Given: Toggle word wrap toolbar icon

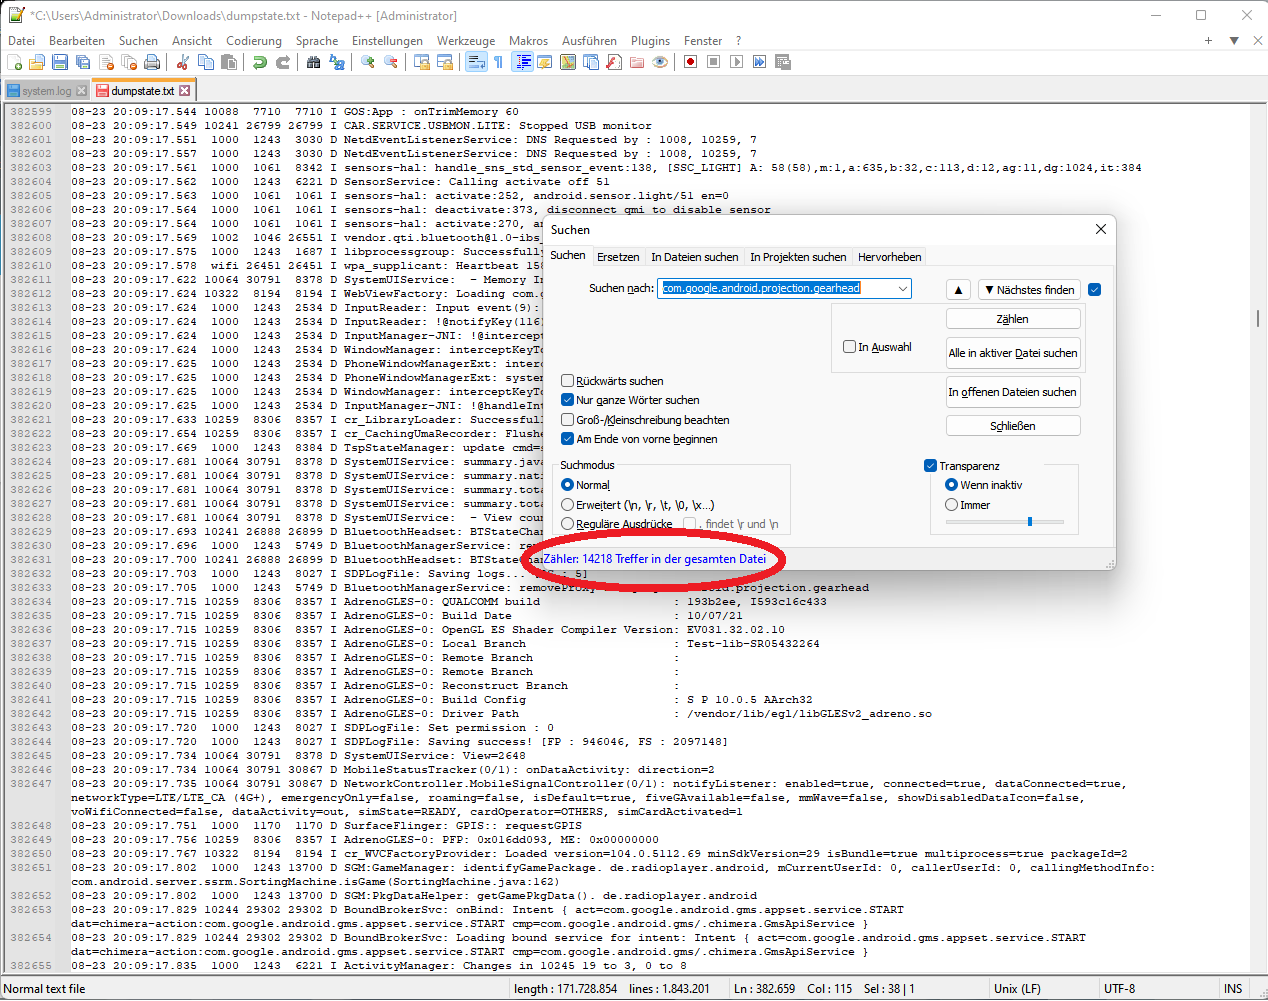Looking at the screenshot, I should point(476,62).
